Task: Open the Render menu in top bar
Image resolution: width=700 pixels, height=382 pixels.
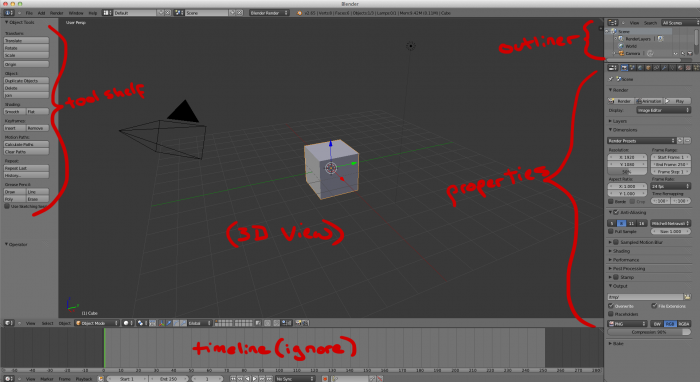Action: 56,13
